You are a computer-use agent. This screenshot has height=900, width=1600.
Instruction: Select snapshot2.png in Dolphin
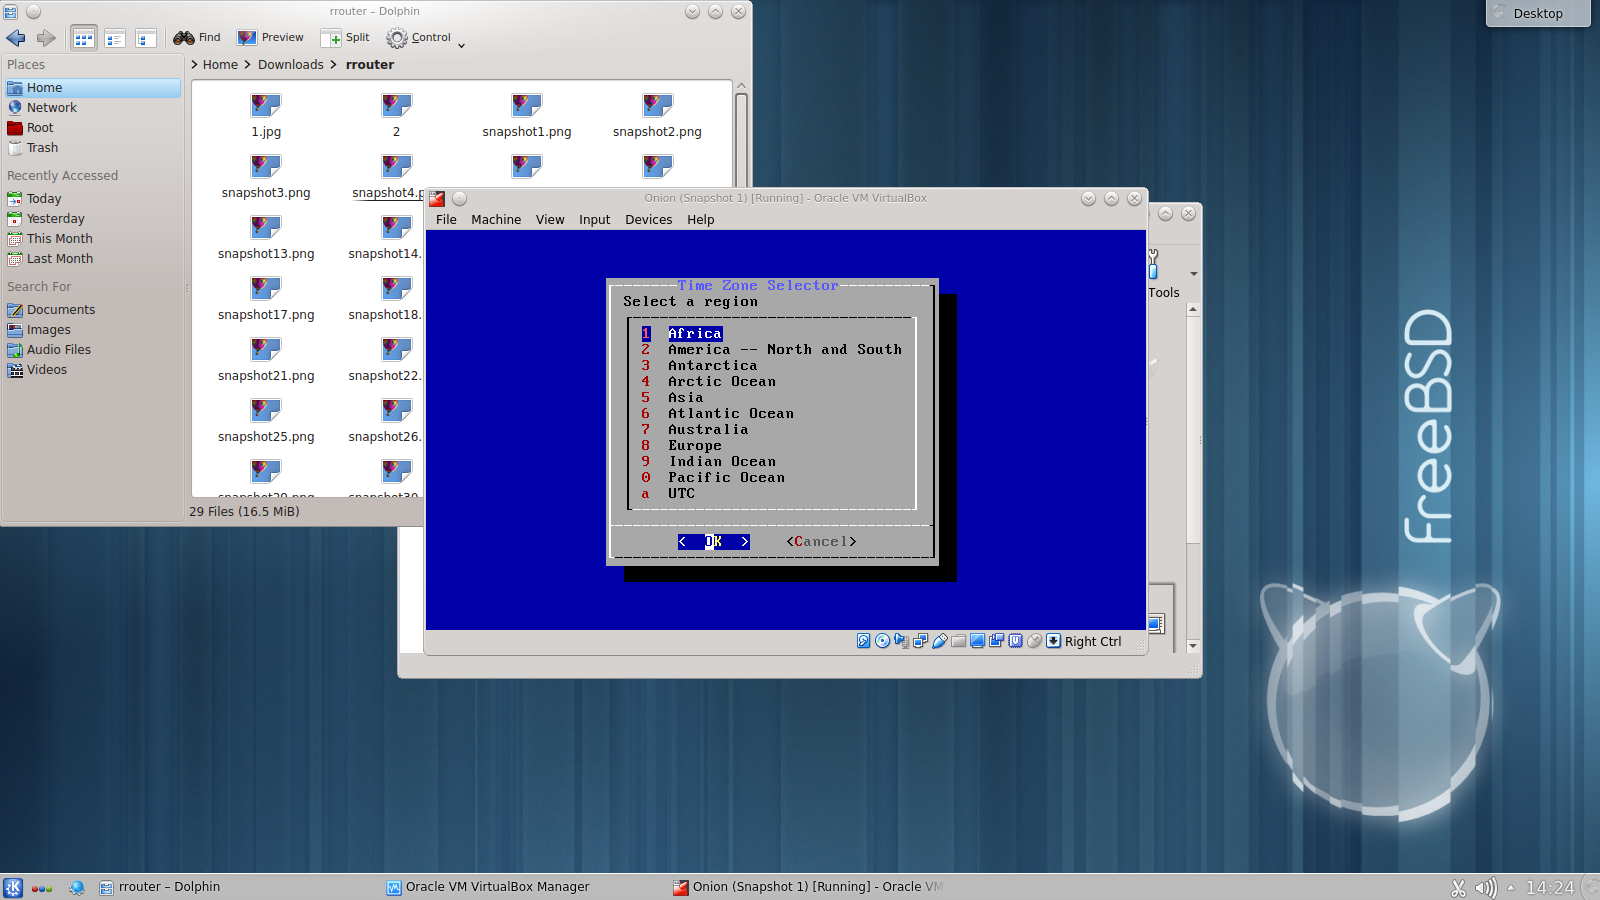[657, 115]
